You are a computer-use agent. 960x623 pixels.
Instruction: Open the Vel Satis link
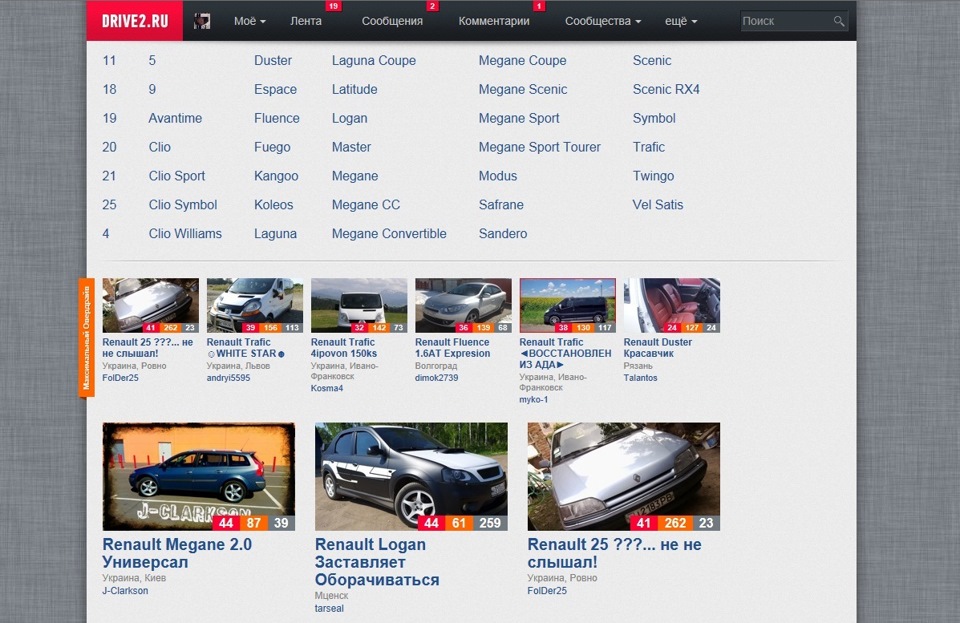[658, 205]
